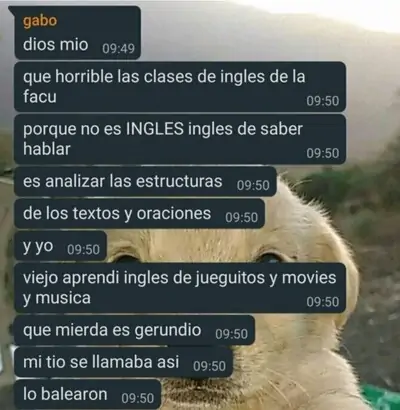The width and height of the screenshot is (400, 410).
Task: Tap the timestamp beside 'y yo'
Action: 83,249
